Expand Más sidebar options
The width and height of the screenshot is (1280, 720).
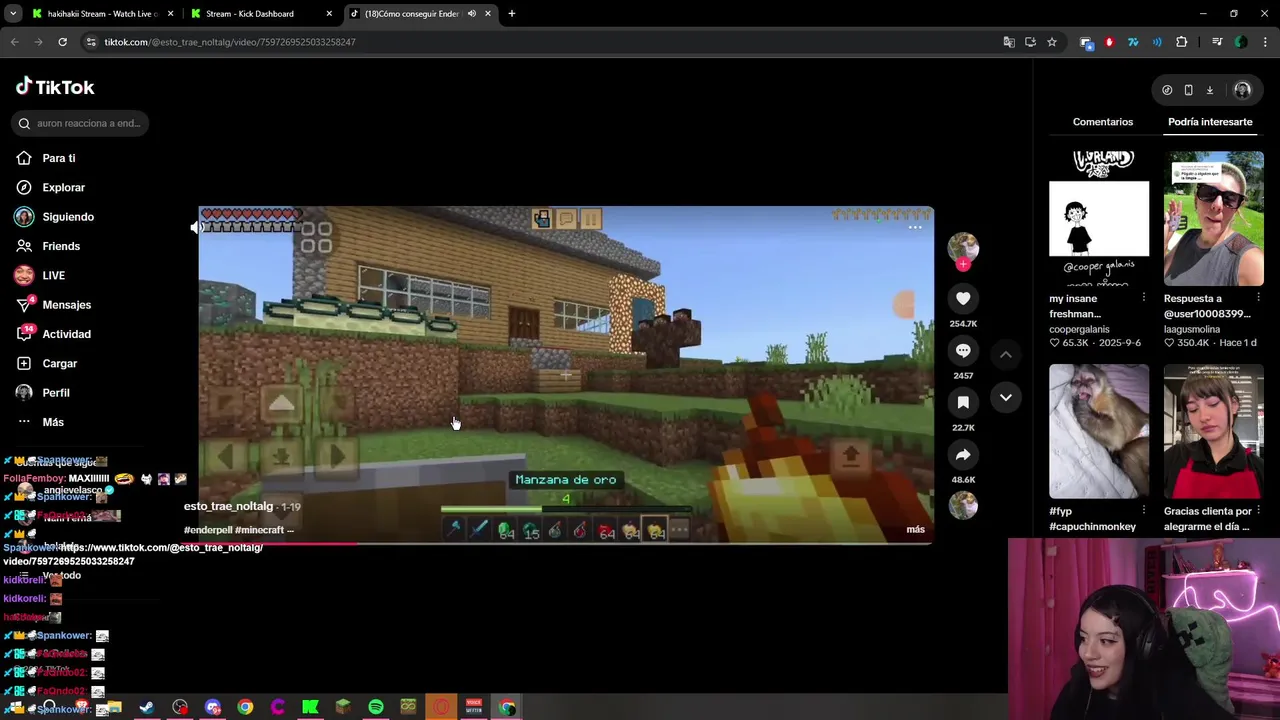53,422
